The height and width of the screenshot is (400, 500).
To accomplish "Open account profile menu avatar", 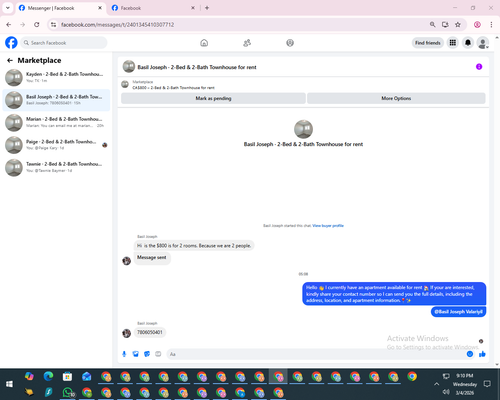I will pyautogui.click(x=483, y=43).
